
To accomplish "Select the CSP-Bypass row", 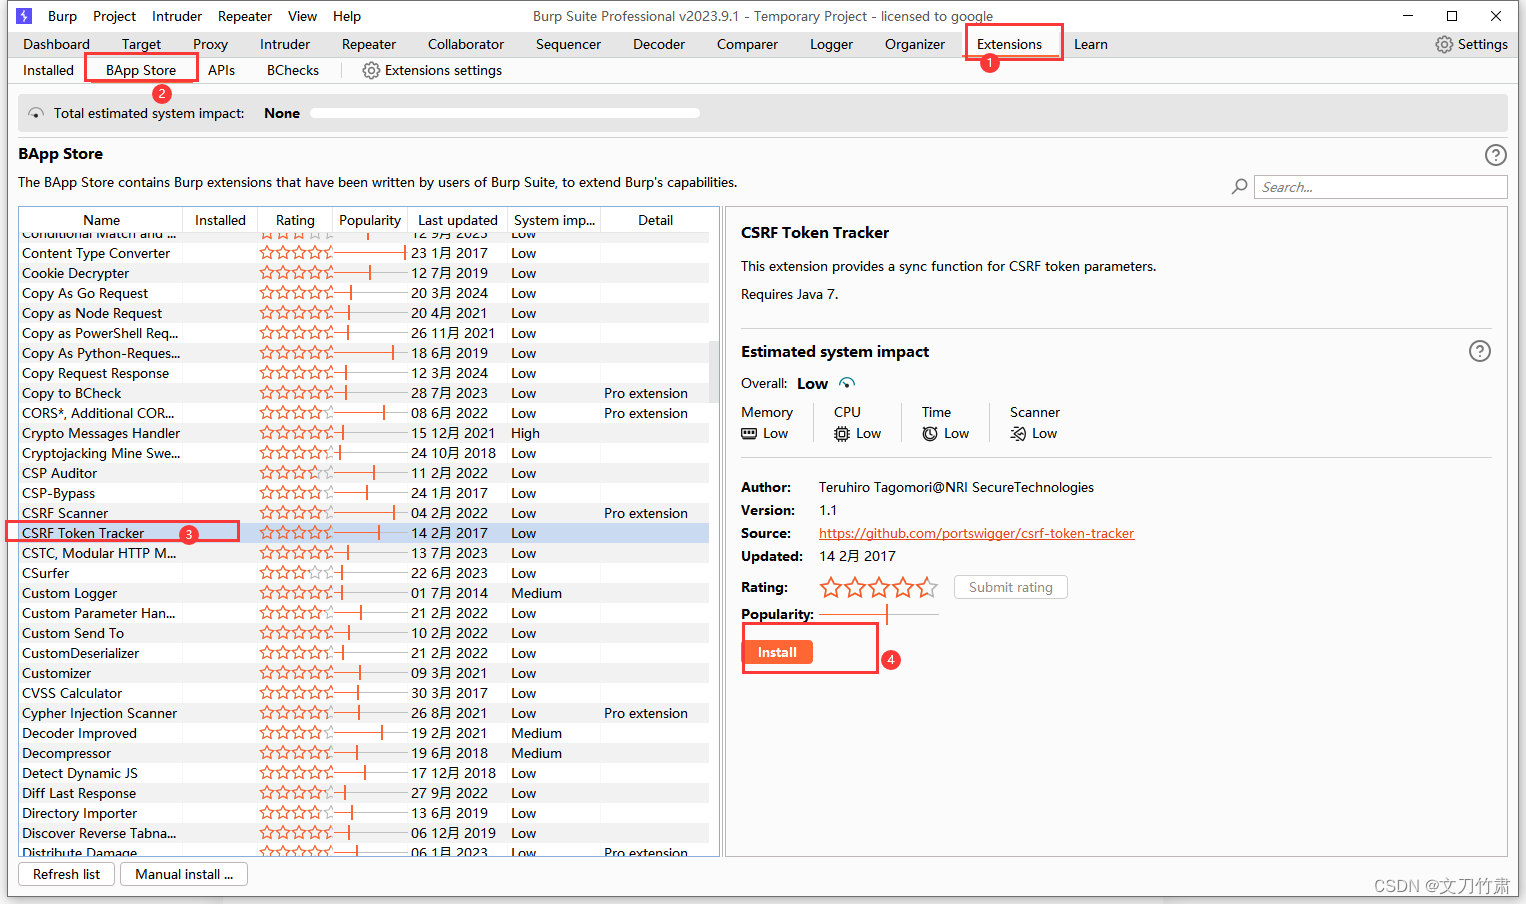I will 364,493.
